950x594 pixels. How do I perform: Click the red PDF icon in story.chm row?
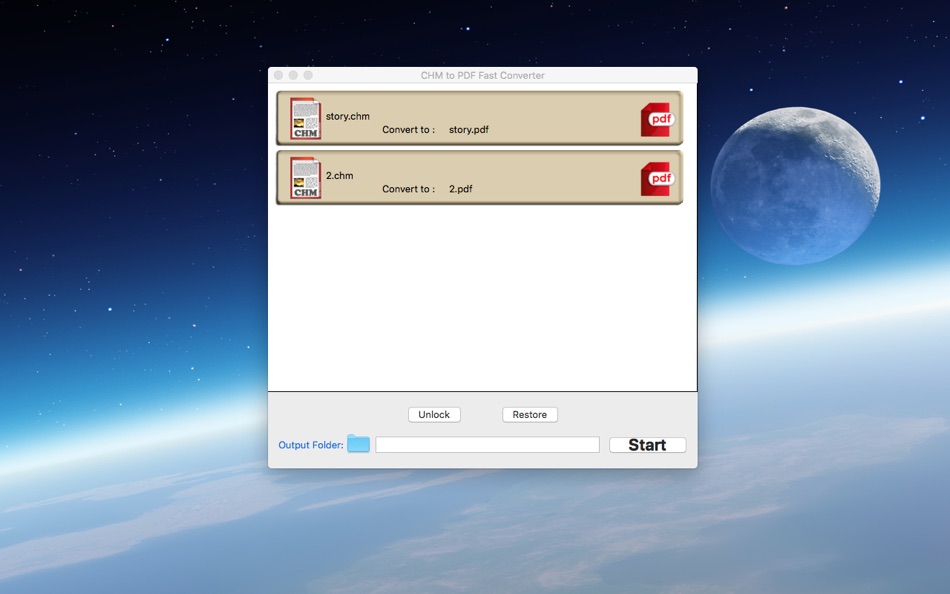[658, 119]
